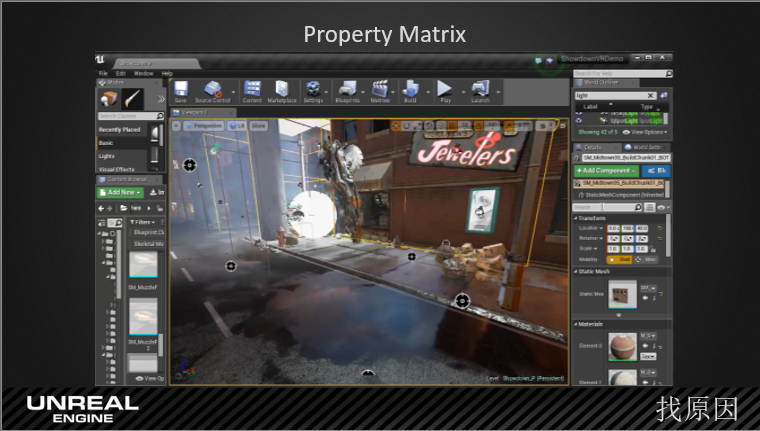Screen dimensions: 760x431
Task: Click the Launch toolbar icon
Action: 480,91
